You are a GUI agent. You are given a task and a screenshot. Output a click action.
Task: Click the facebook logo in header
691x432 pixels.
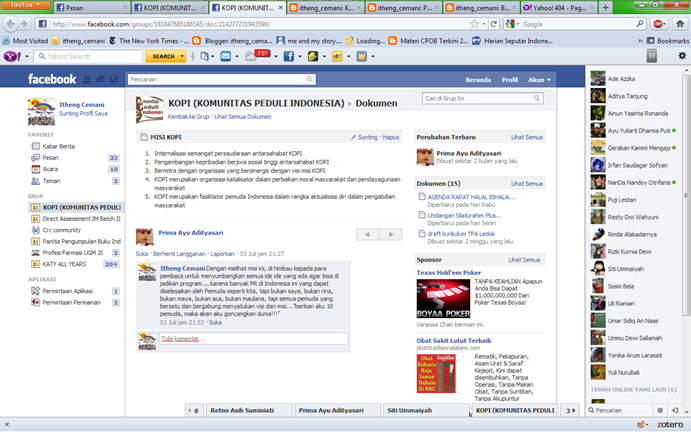(x=52, y=79)
